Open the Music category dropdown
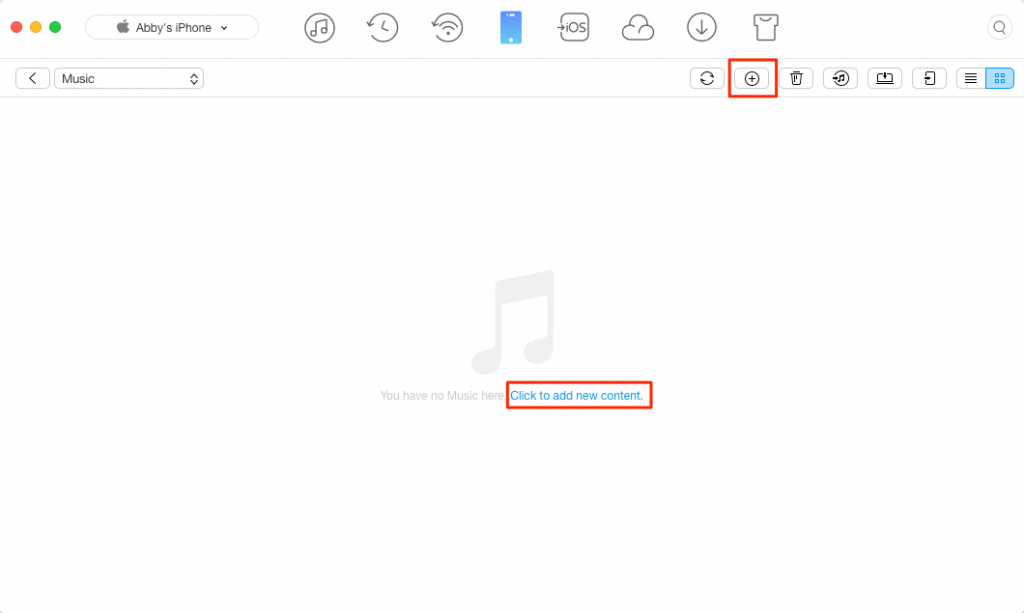Viewport: 1024px width, 613px height. 129,78
